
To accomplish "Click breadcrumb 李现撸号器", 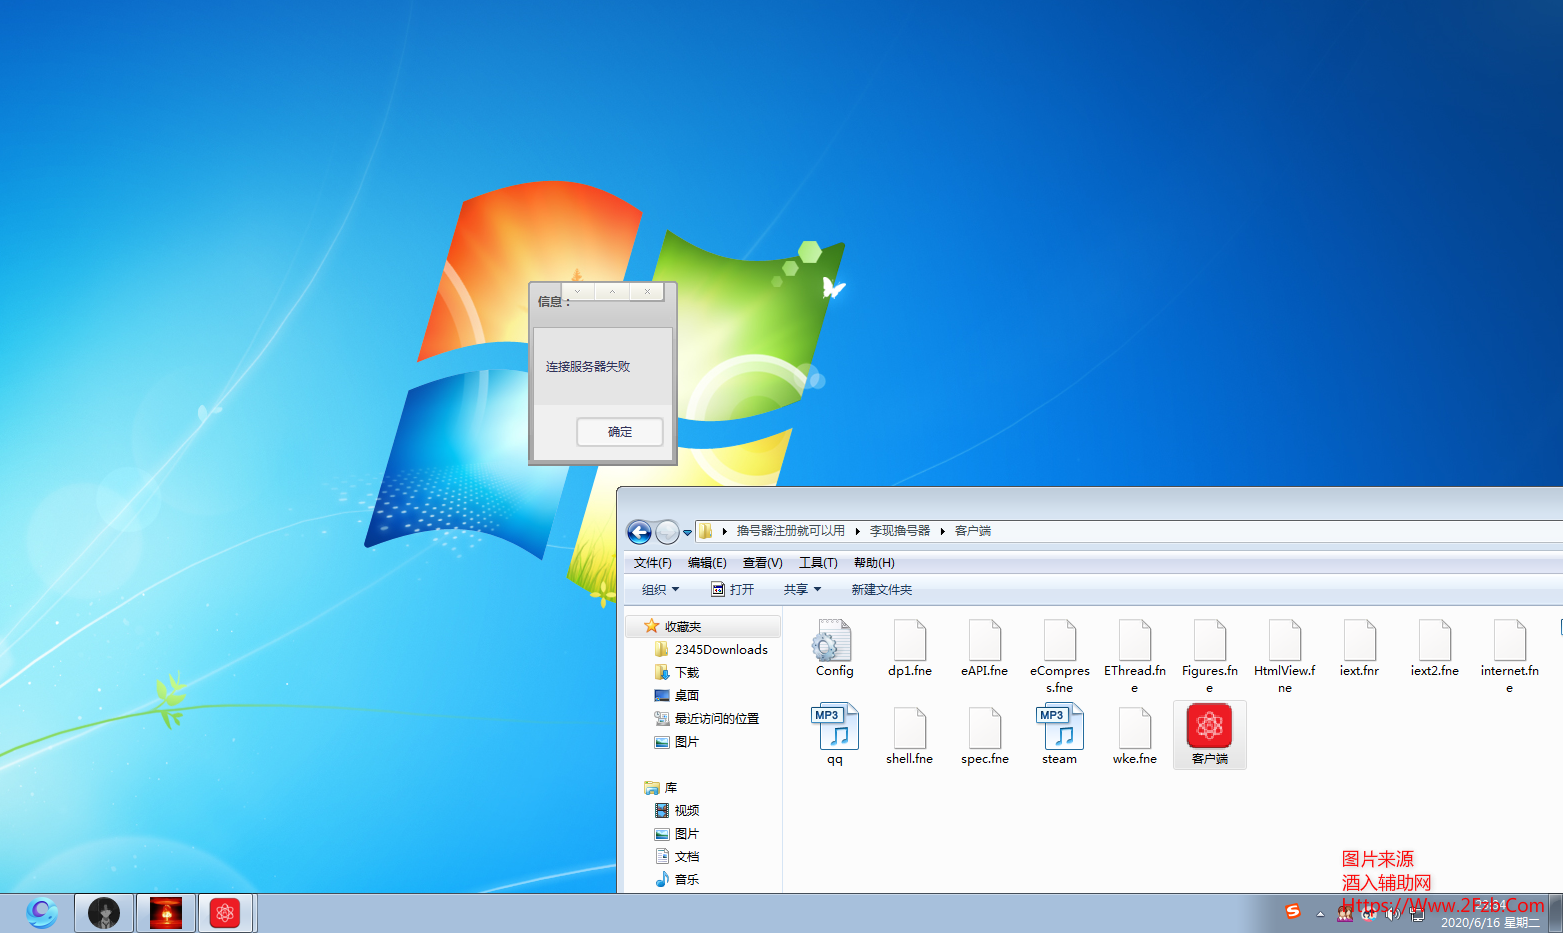I will pos(899,531).
